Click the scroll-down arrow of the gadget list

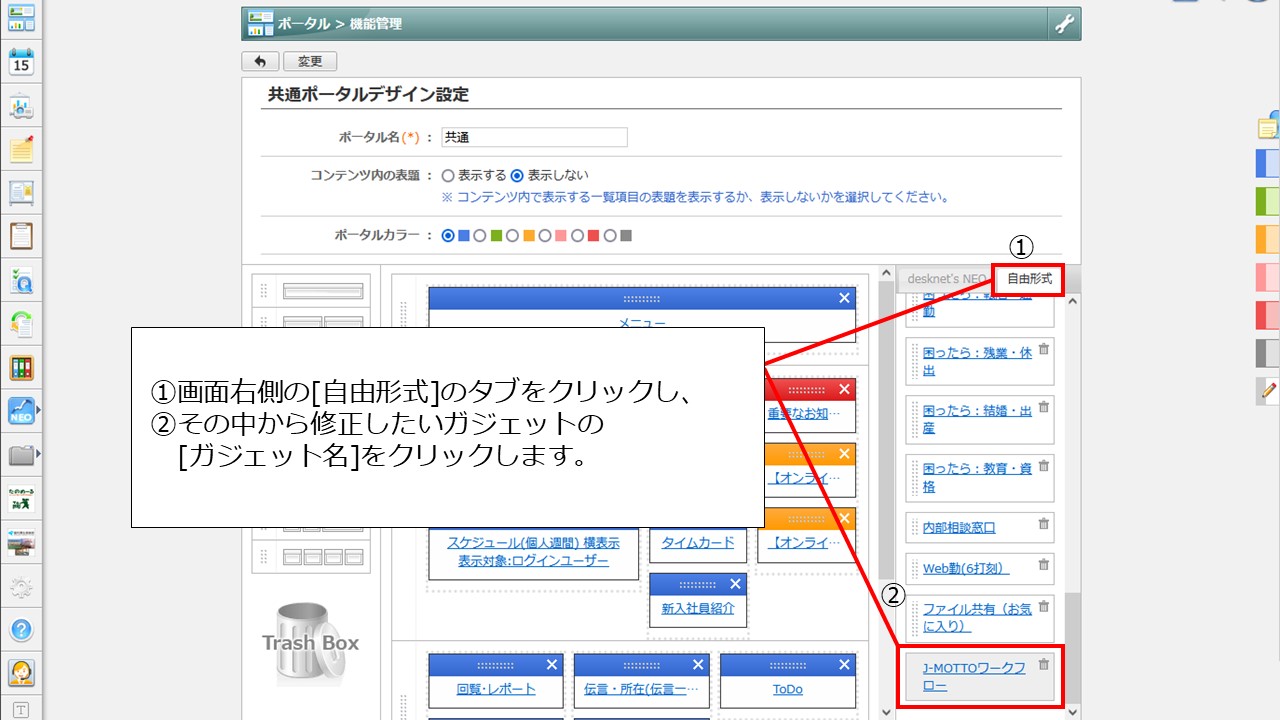(x=1074, y=711)
